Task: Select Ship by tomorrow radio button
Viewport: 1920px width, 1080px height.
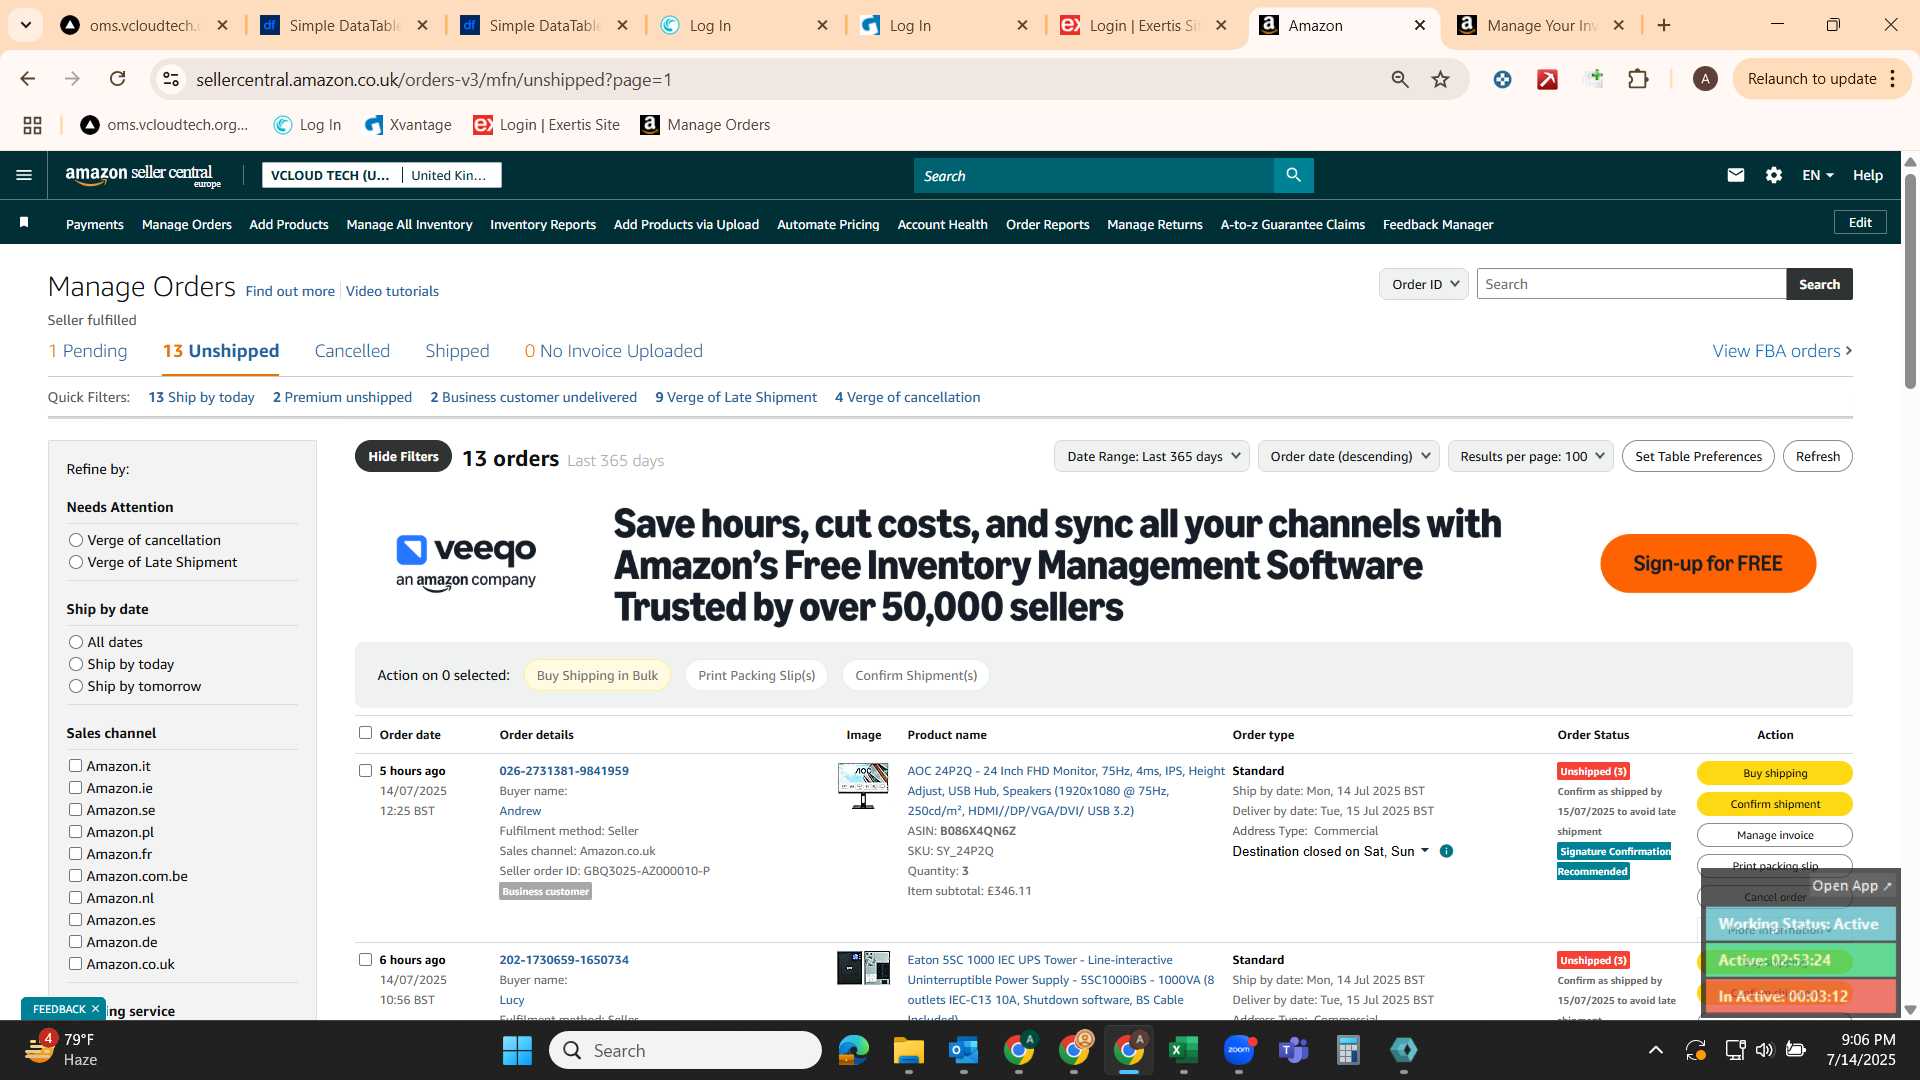Action: click(75, 686)
